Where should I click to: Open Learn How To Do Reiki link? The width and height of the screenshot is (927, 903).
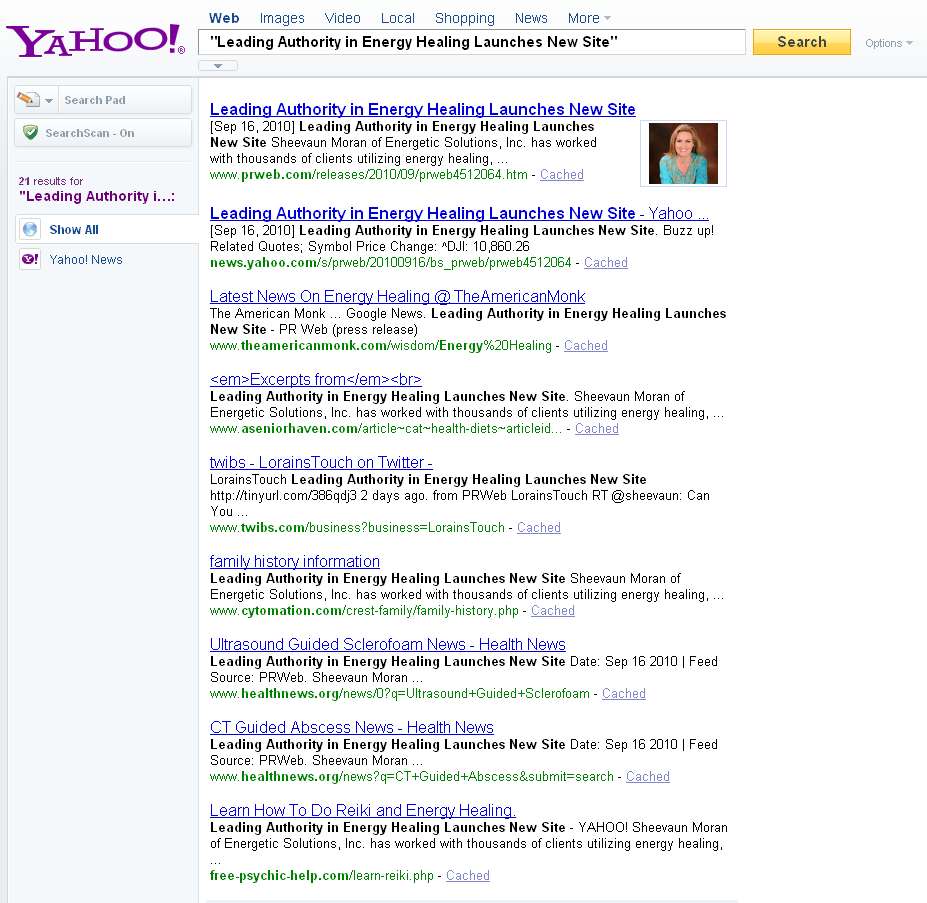click(x=363, y=810)
